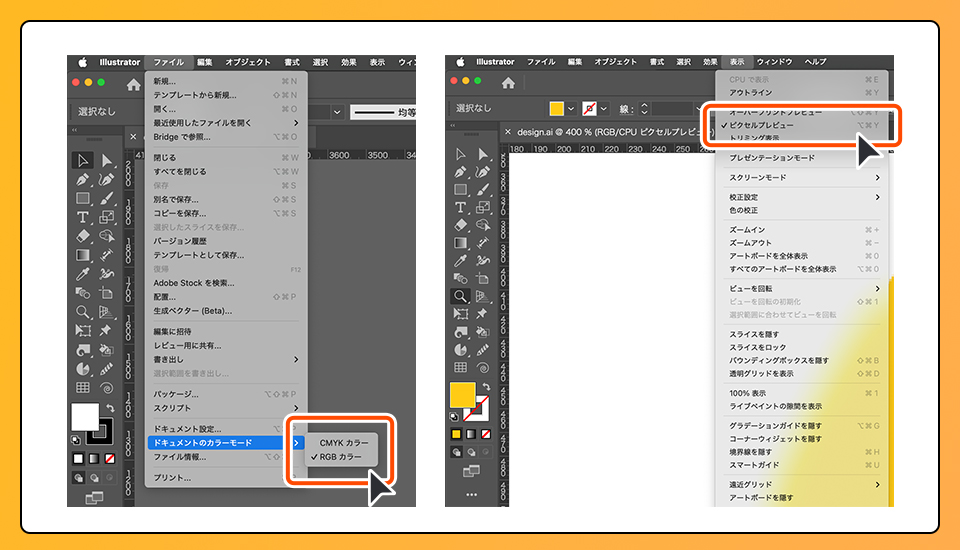Select the checked RGB カラー option
The width and height of the screenshot is (960, 550).
[340, 457]
